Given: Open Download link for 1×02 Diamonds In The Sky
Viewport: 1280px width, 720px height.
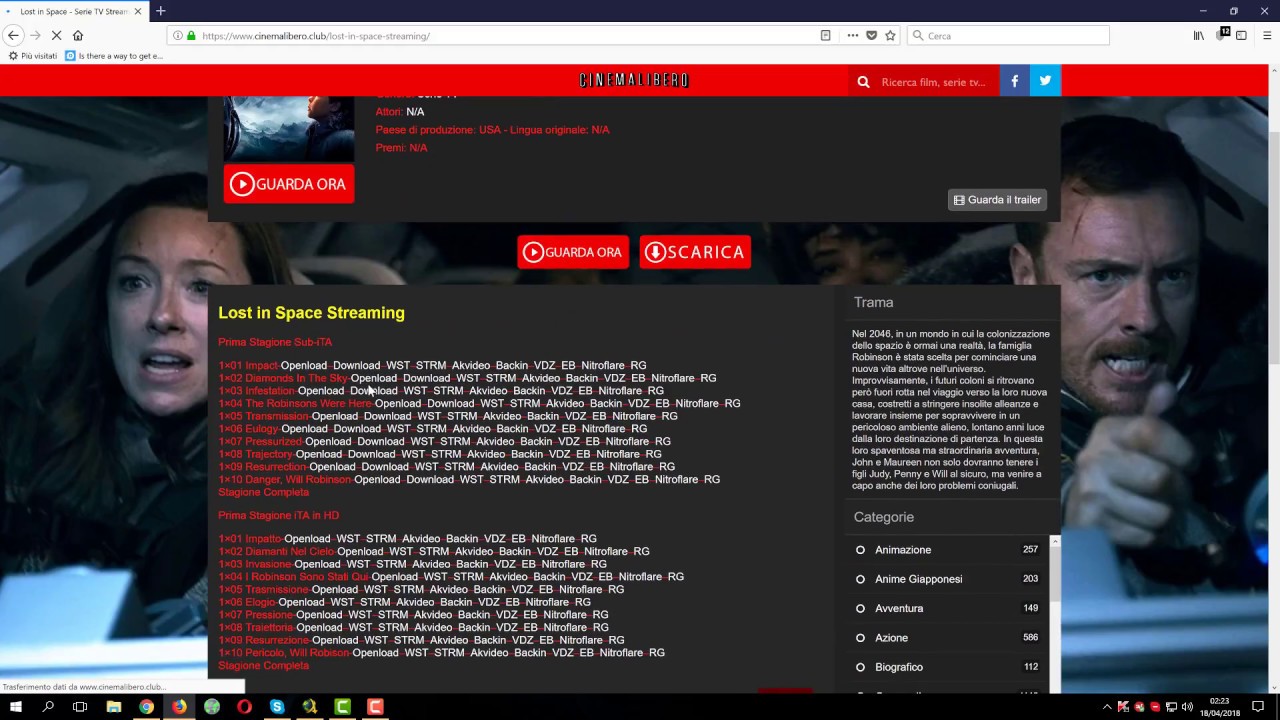Looking at the screenshot, I should pos(427,378).
